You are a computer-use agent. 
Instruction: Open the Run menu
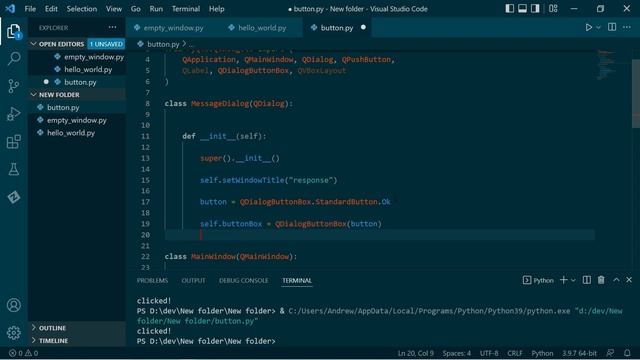[x=156, y=9]
